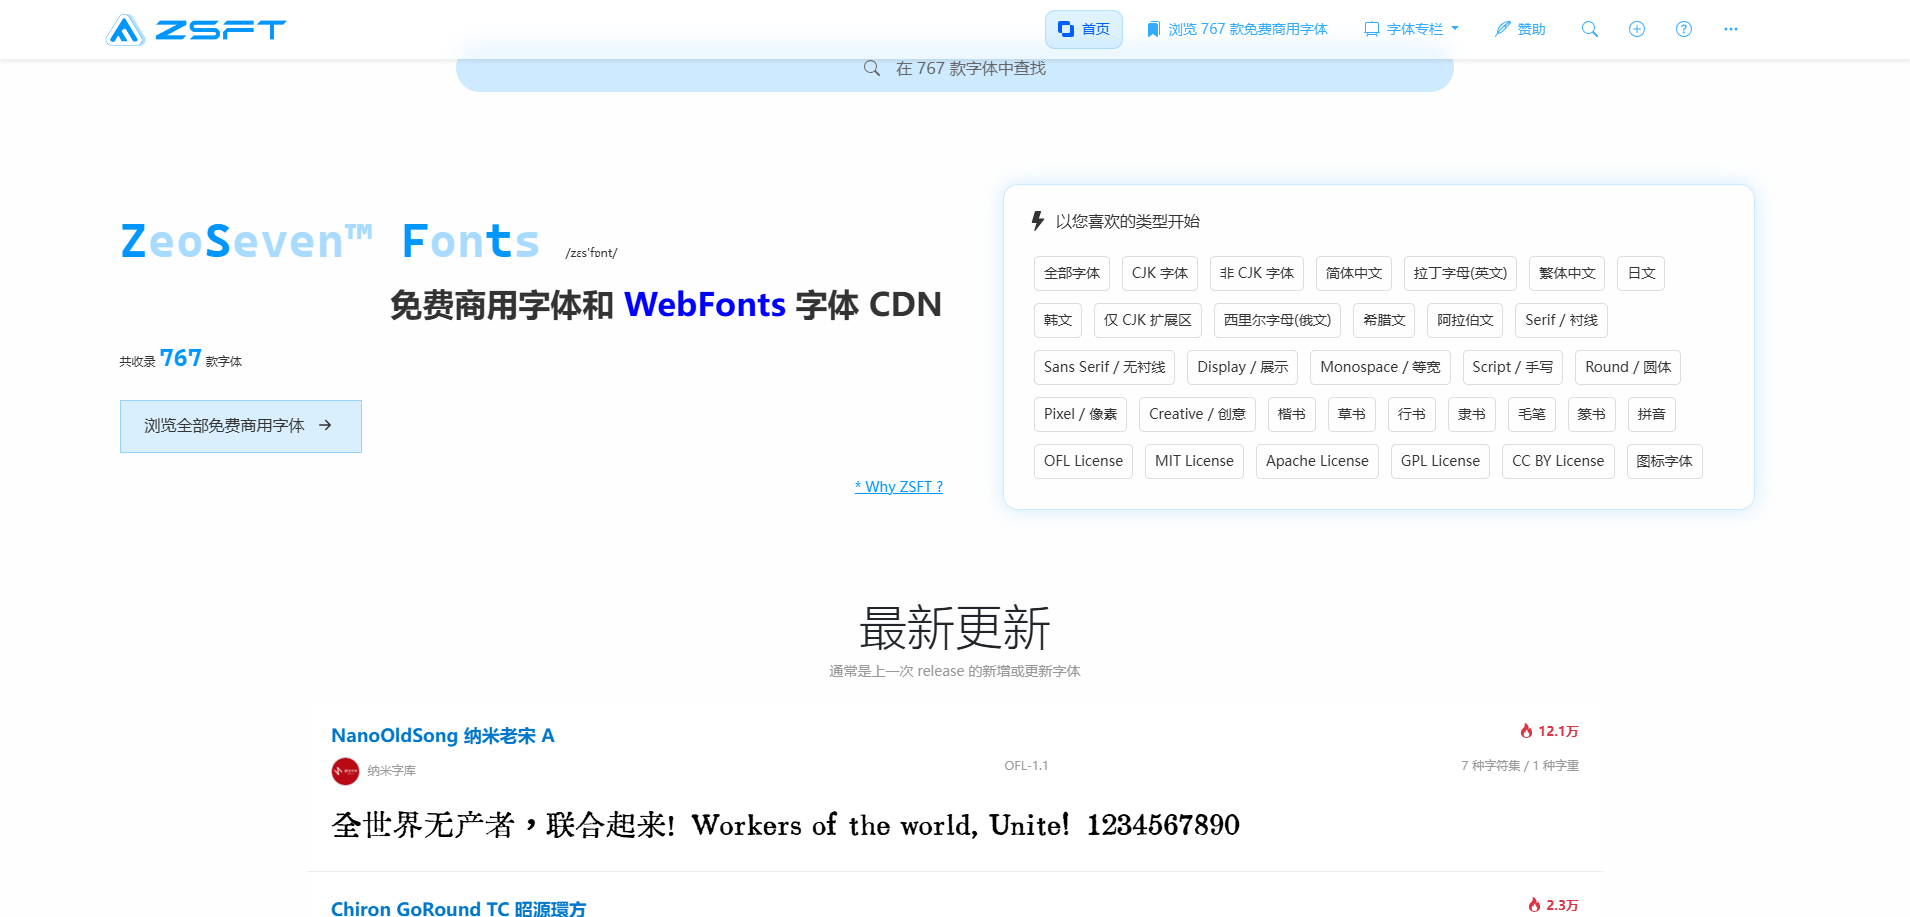
Task: Open the help question mark icon
Action: click(1683, 29)
